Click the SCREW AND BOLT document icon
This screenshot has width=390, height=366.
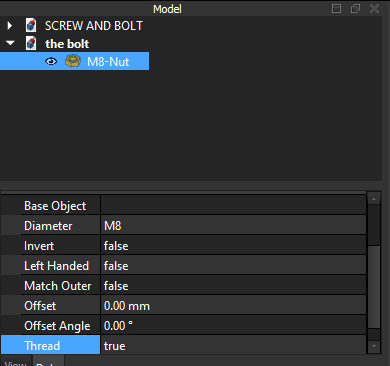[x=31, y=25]
